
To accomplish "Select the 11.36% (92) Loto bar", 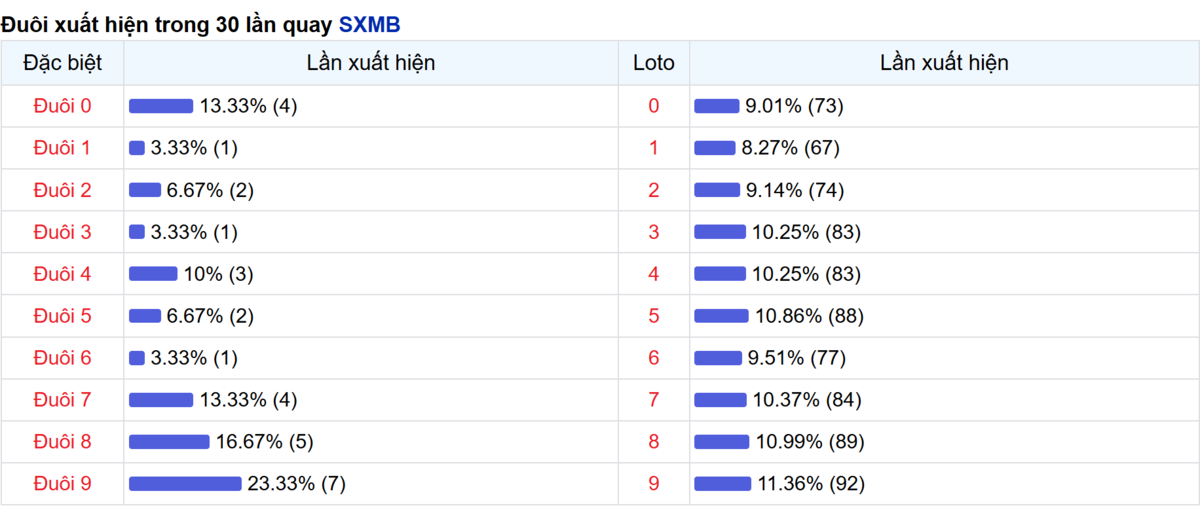I will pyautogui.click(x=722, y=484).
